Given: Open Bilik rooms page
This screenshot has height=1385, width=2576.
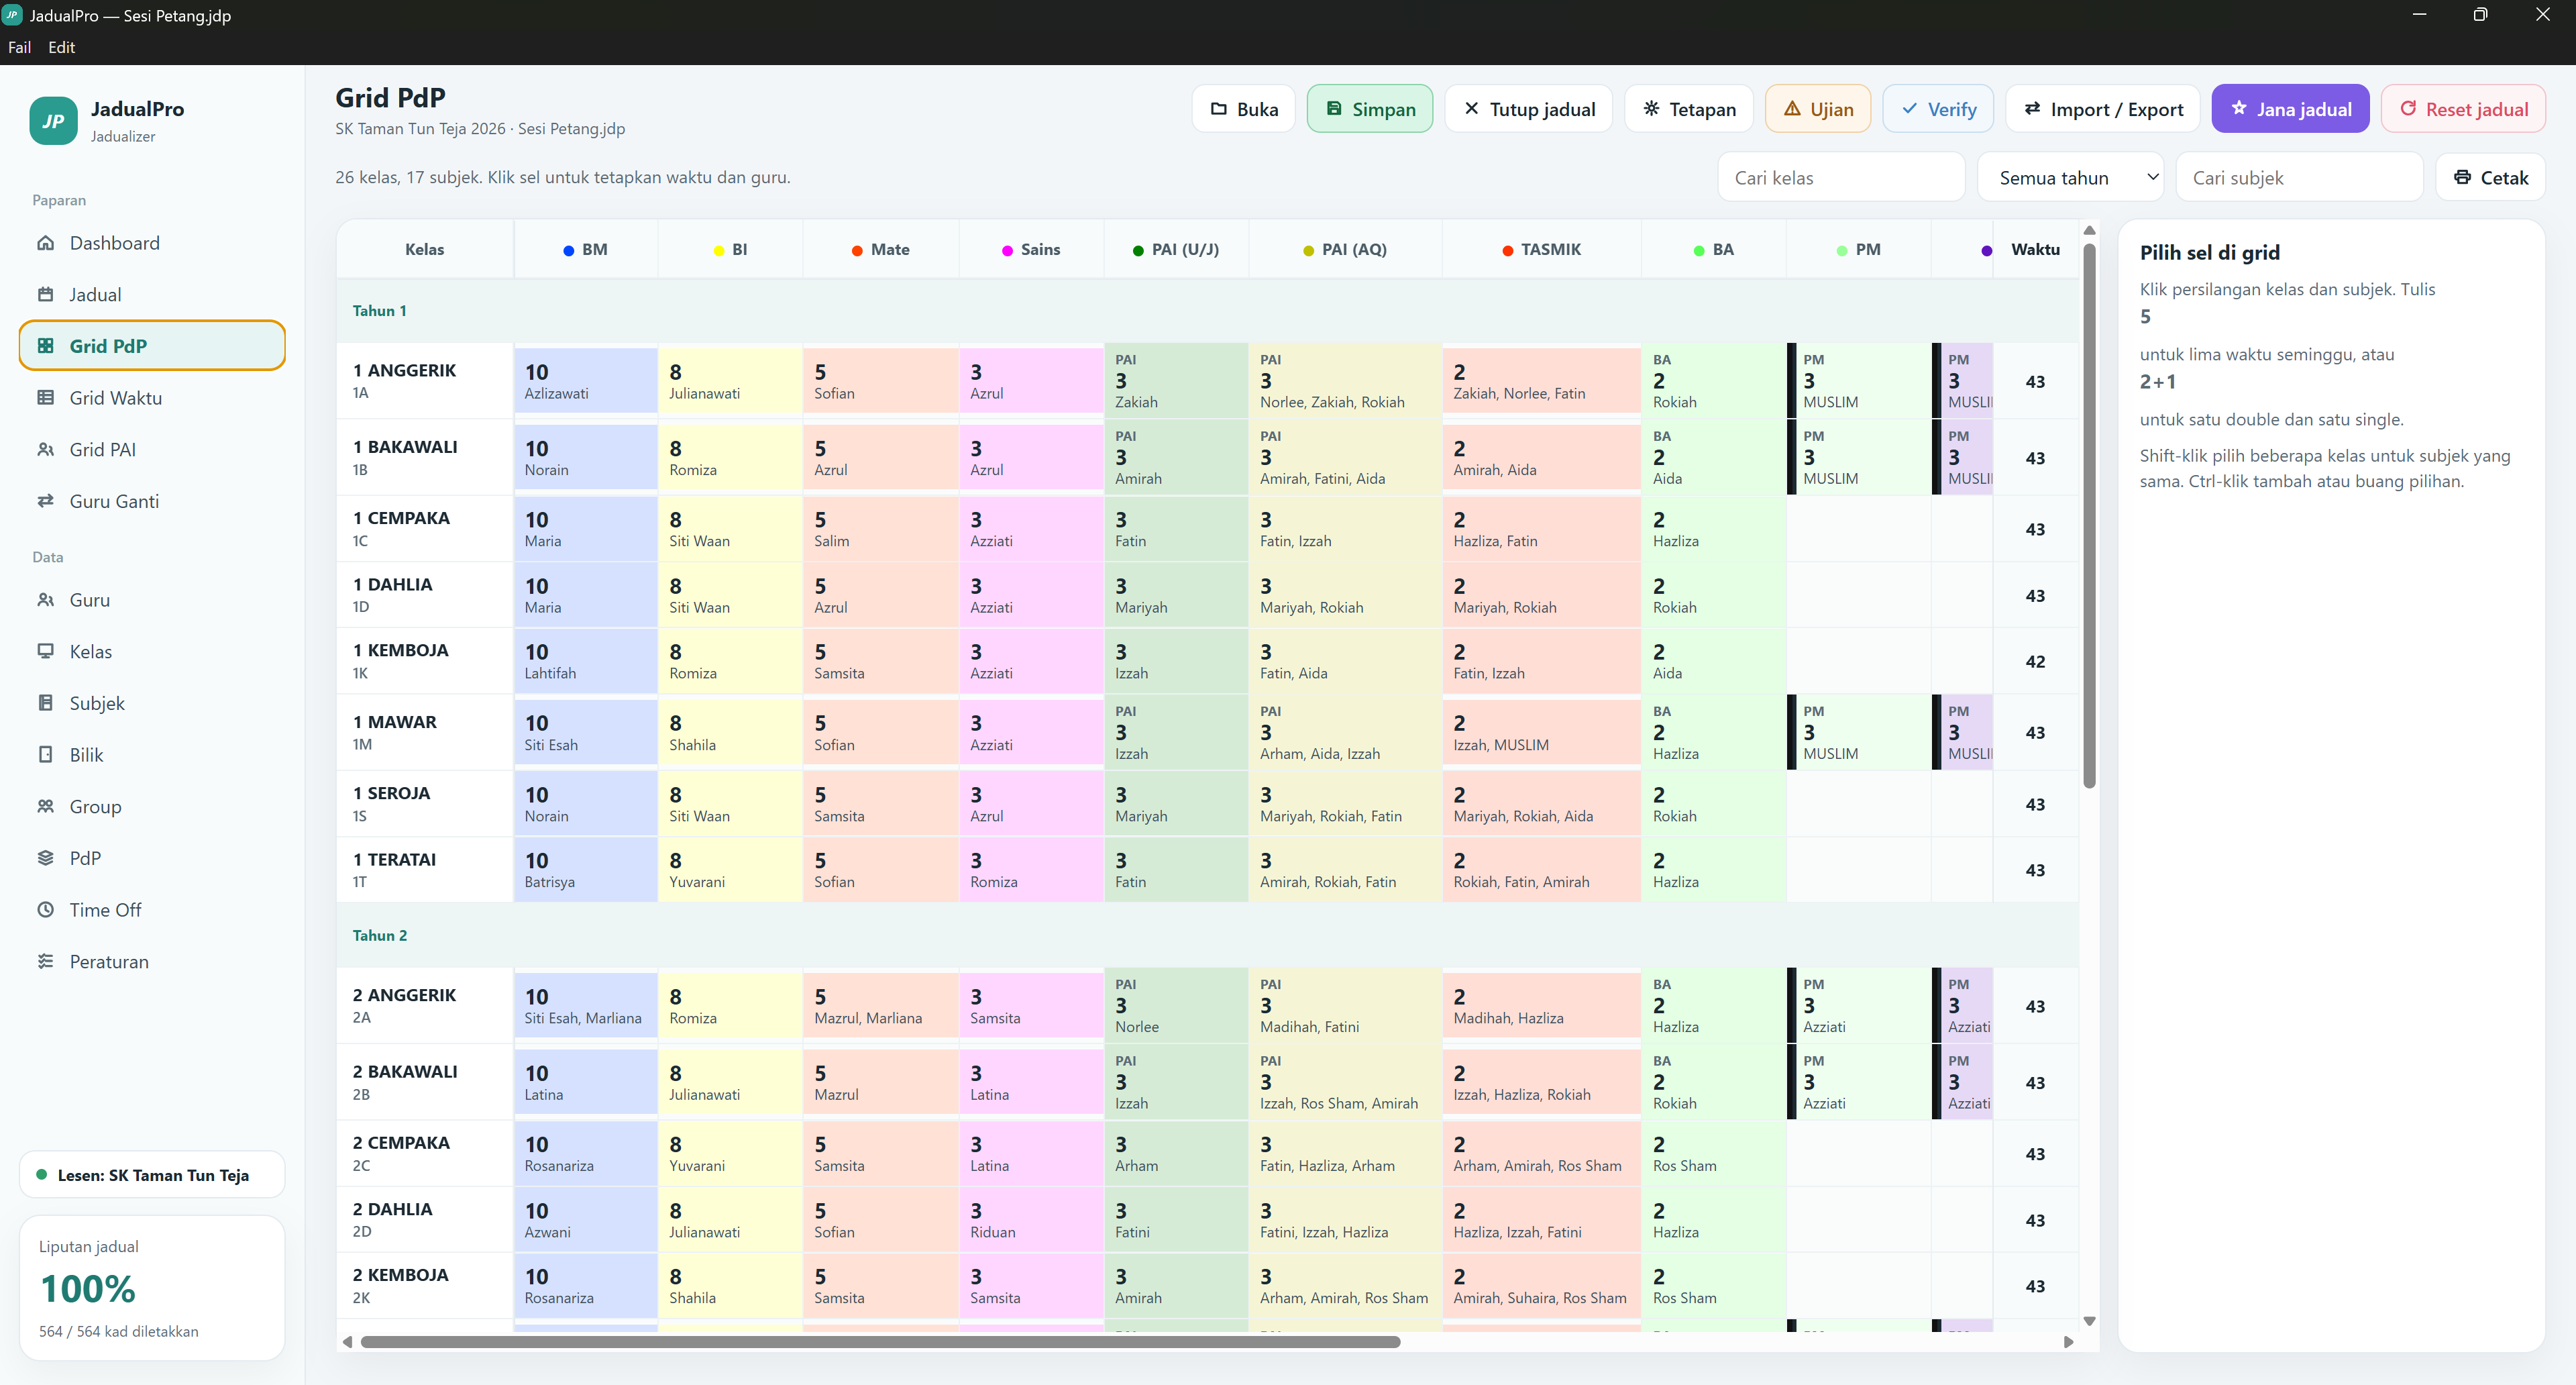Looking at the screenshot, I should [x=152, y=755].
